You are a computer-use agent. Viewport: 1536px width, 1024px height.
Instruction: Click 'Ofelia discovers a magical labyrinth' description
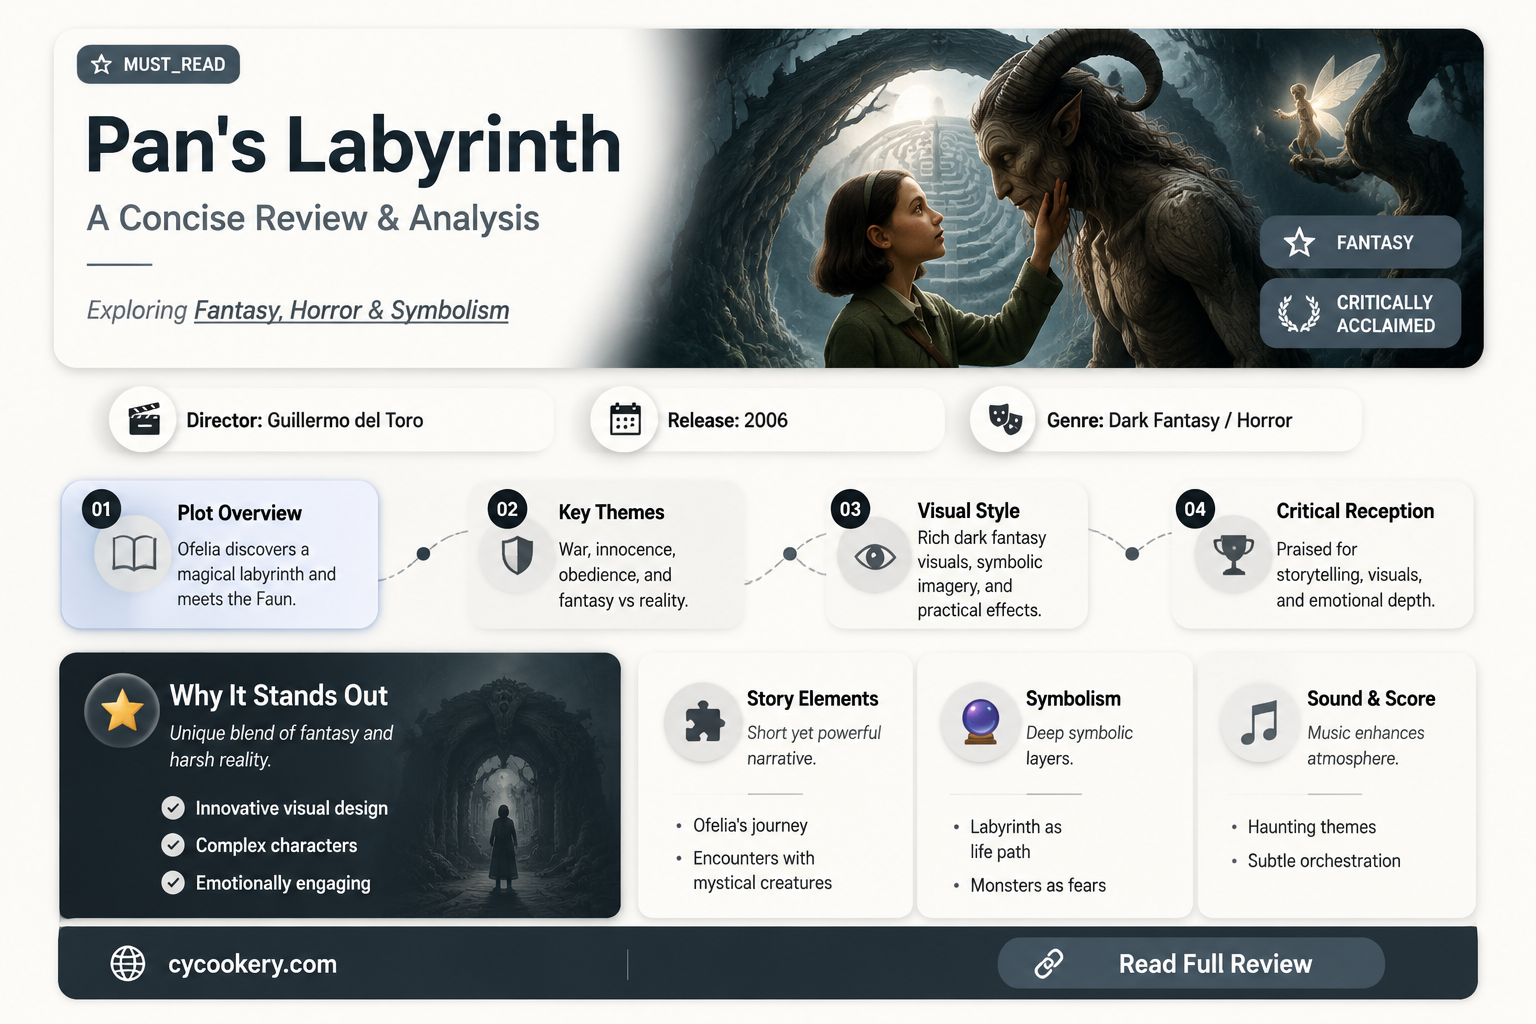(256, 574)
